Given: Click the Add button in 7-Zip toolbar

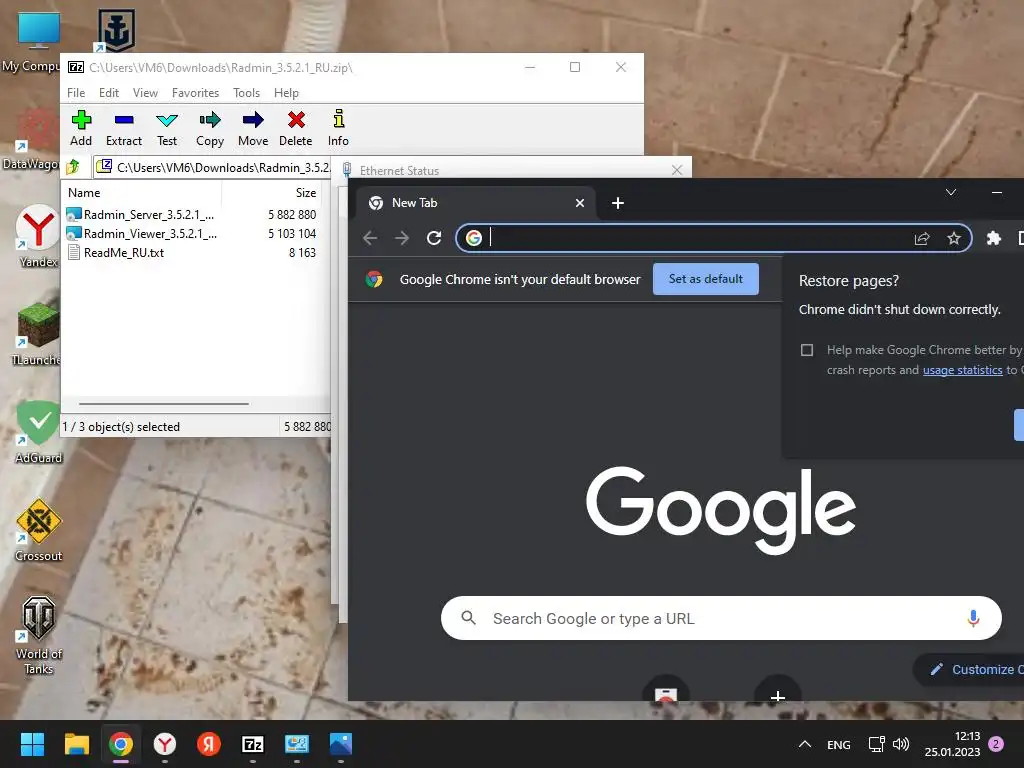Looking at the screenshot, I should pyautogui.click(x=81, y=128).
